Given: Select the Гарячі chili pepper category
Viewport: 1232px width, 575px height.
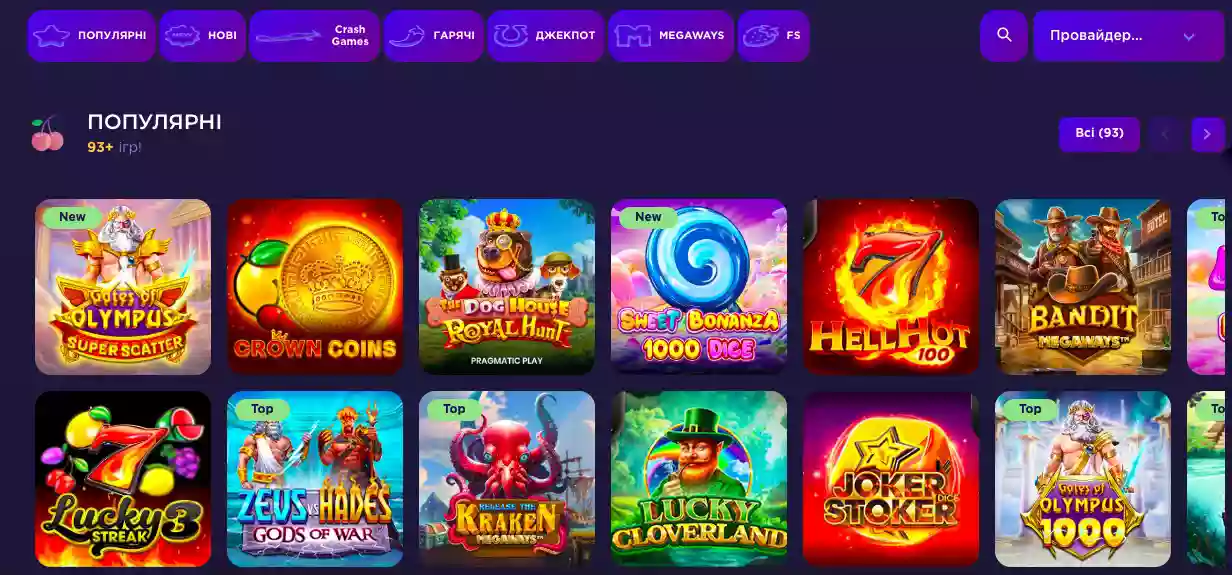Looking at the screenshot, I should click(434, 36).
